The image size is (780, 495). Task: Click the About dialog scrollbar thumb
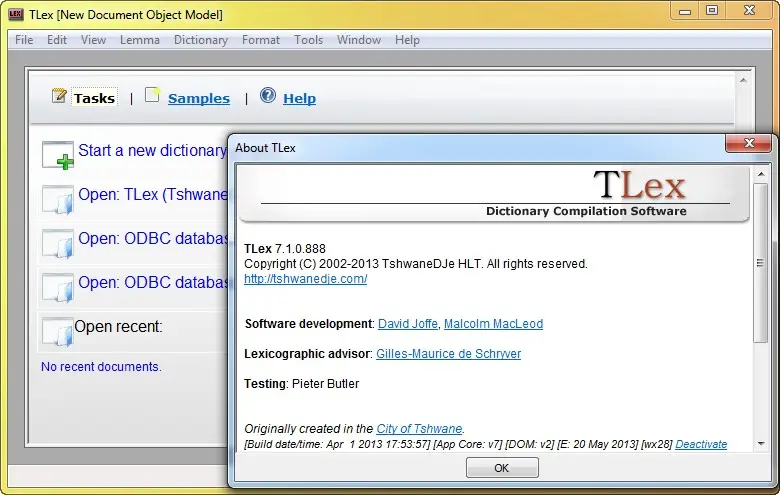pyautogui.click(x=761, y=263)
